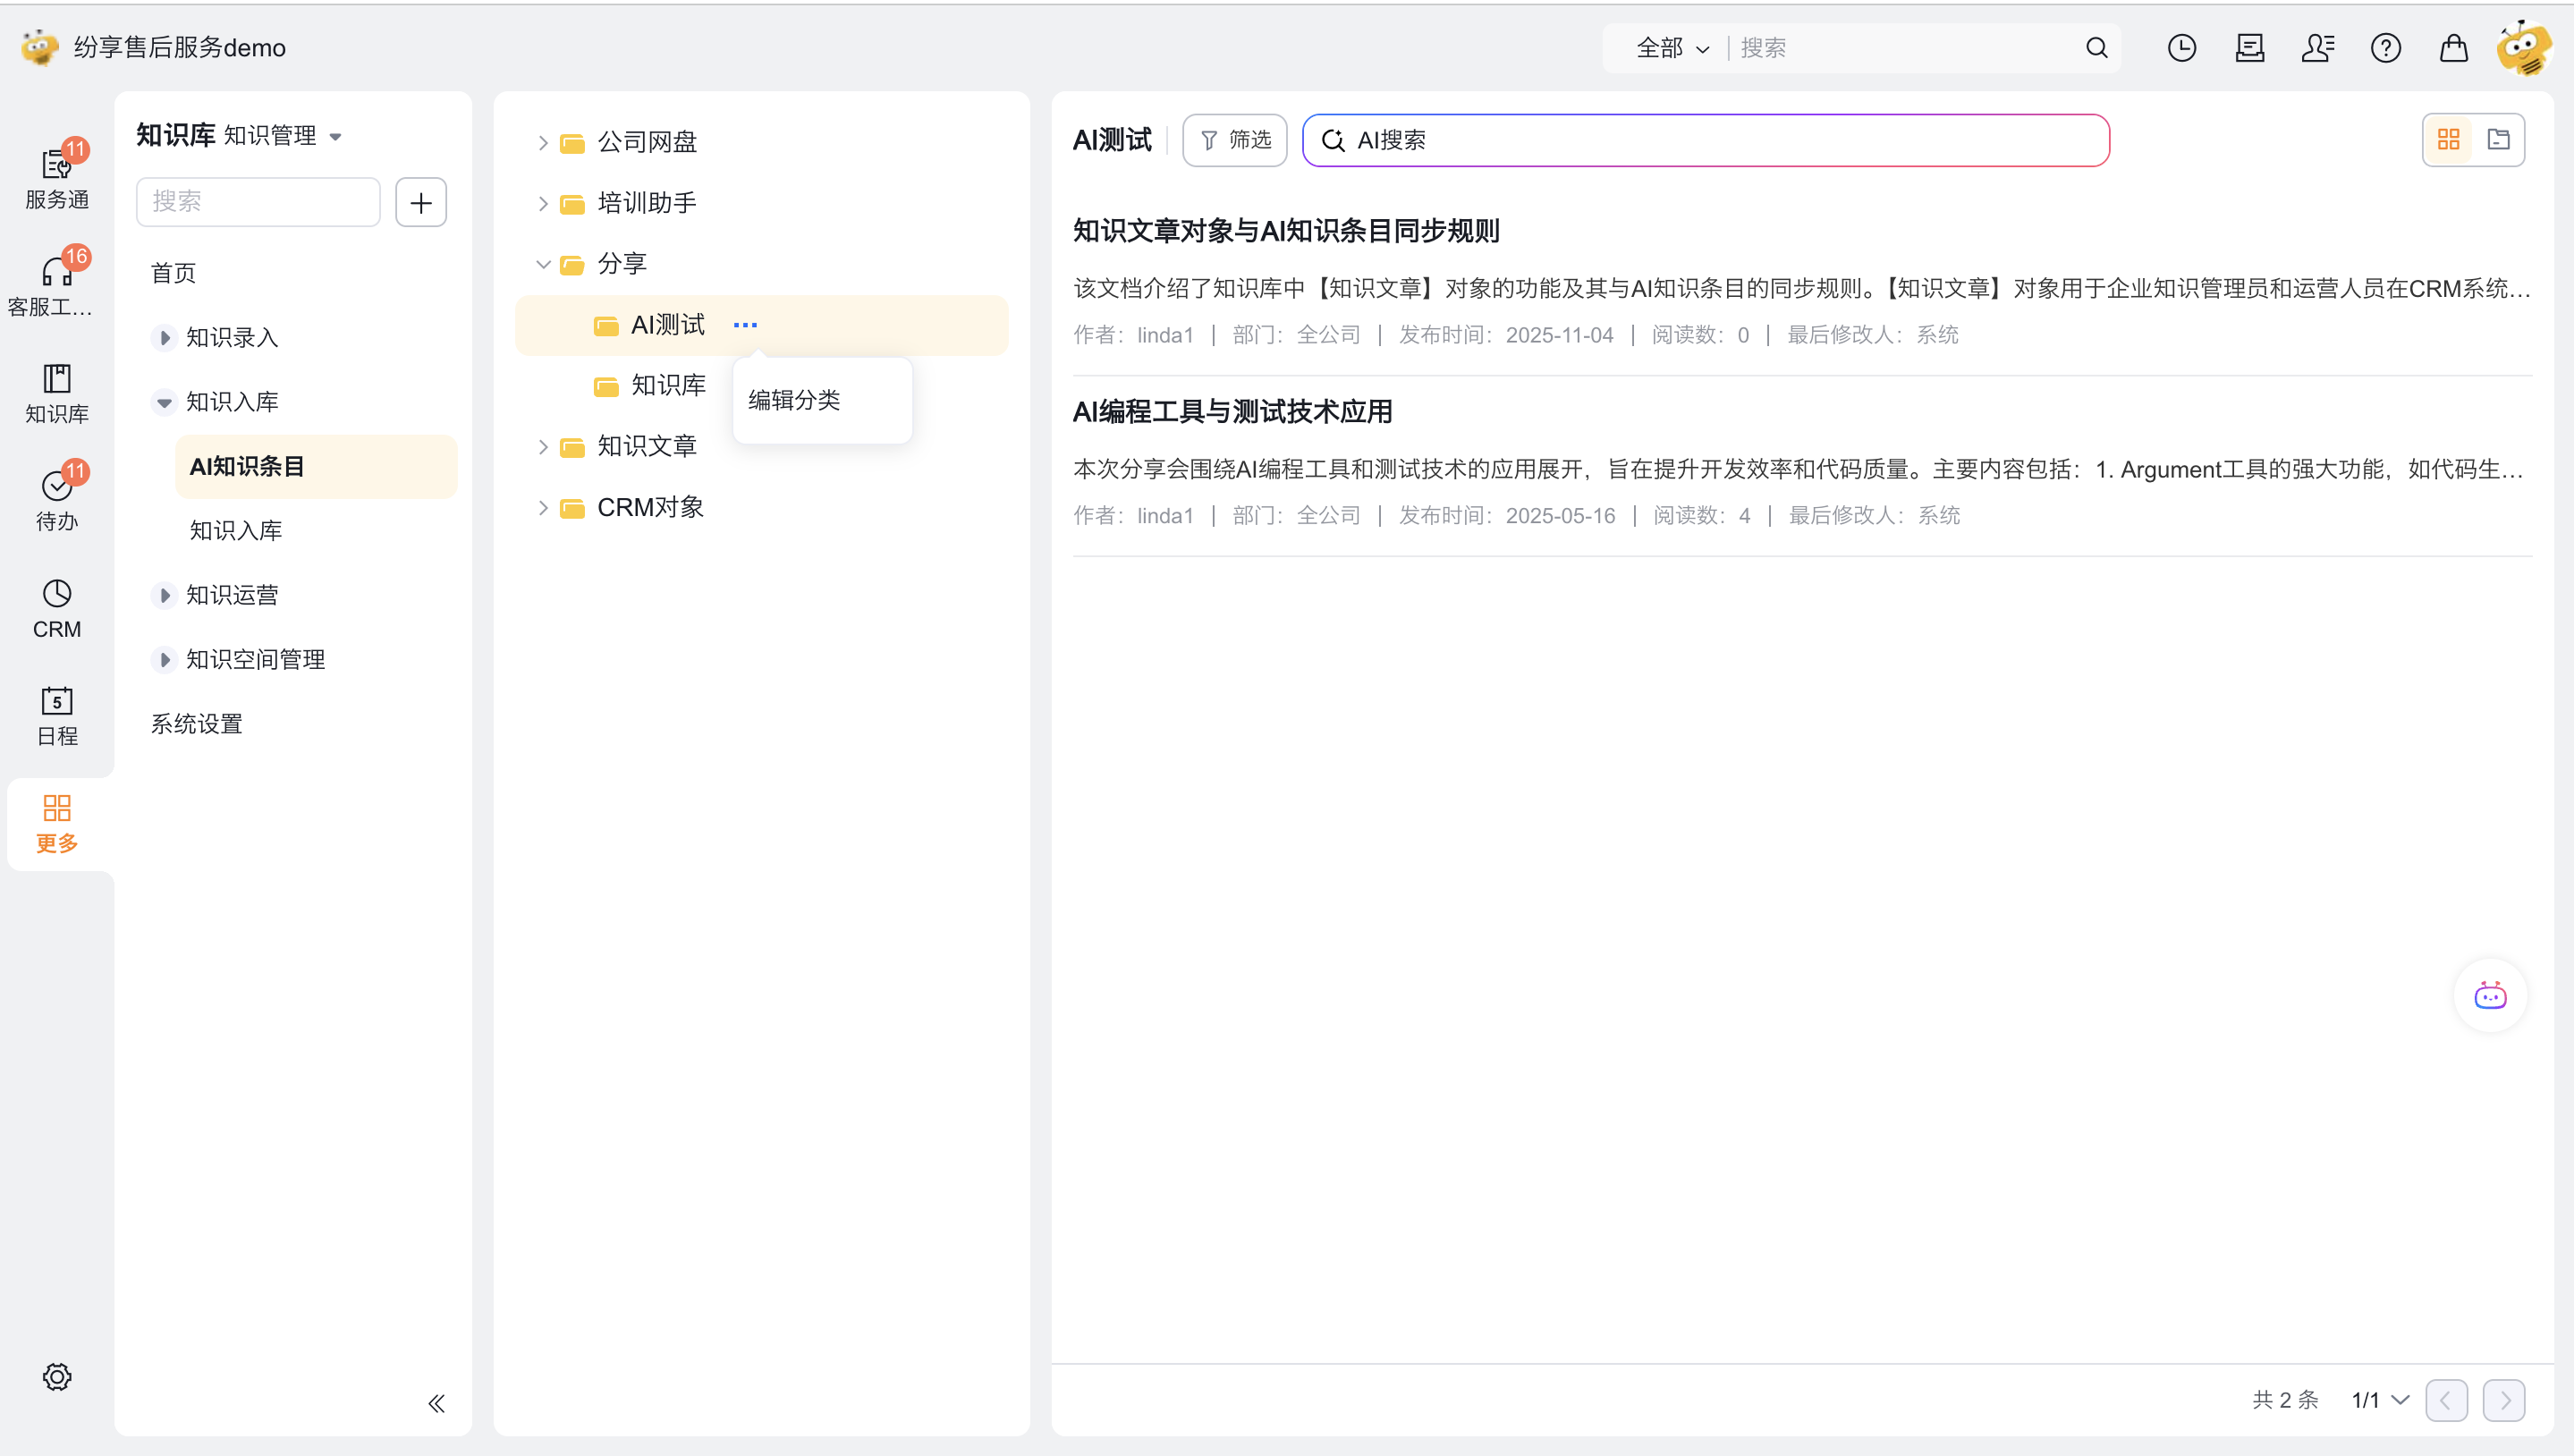The image size is (2574, 1456).
Task: Click the three-dot menu beside AI测试
Action: pyautogui.click(x=745, y=325)
